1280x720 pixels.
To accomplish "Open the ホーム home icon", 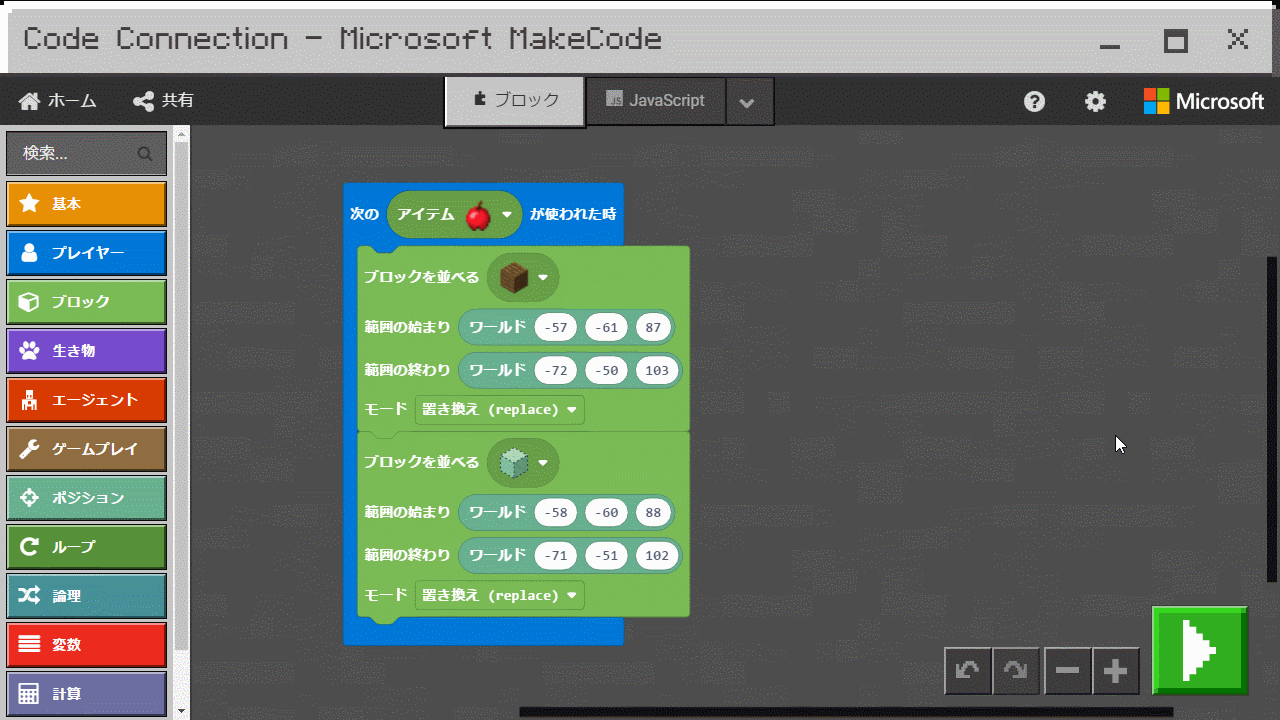I will pos(29,101).
